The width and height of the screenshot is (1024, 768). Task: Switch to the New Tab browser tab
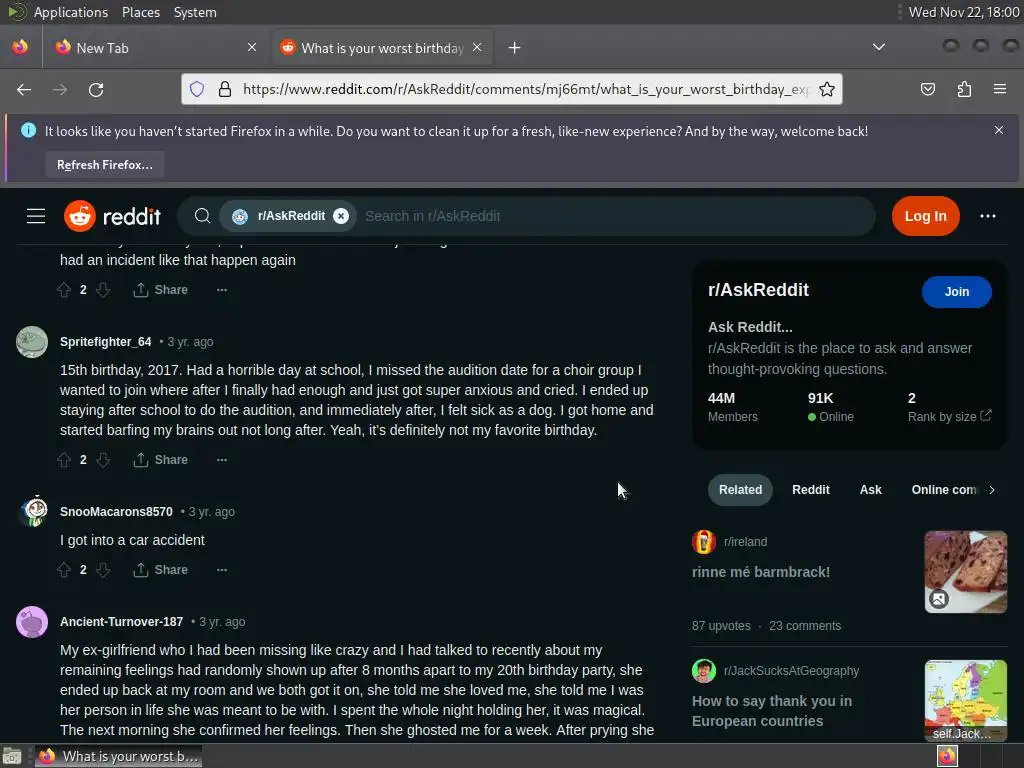155,48
